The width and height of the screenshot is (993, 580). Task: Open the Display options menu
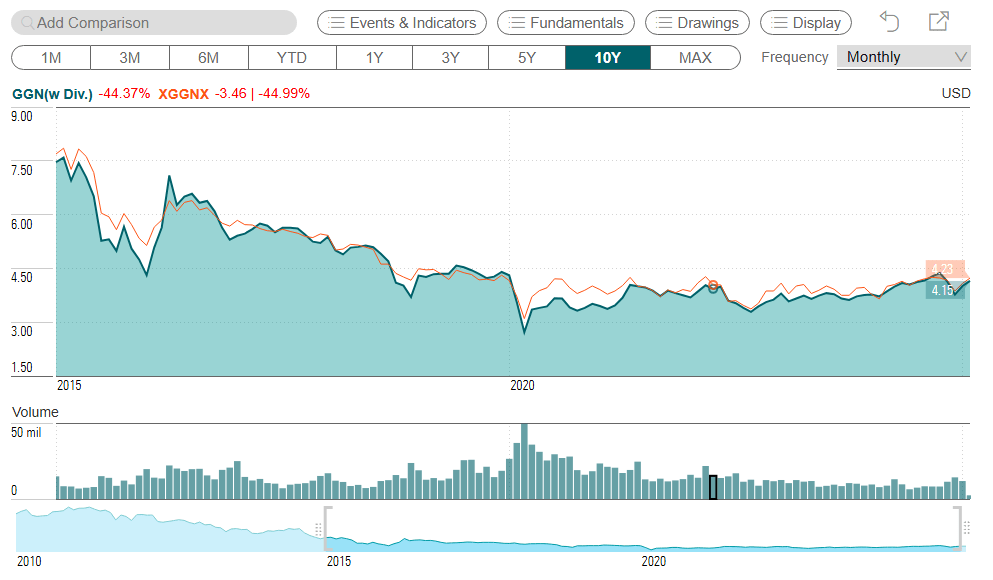pyautogui.click(x=805, y=22)
